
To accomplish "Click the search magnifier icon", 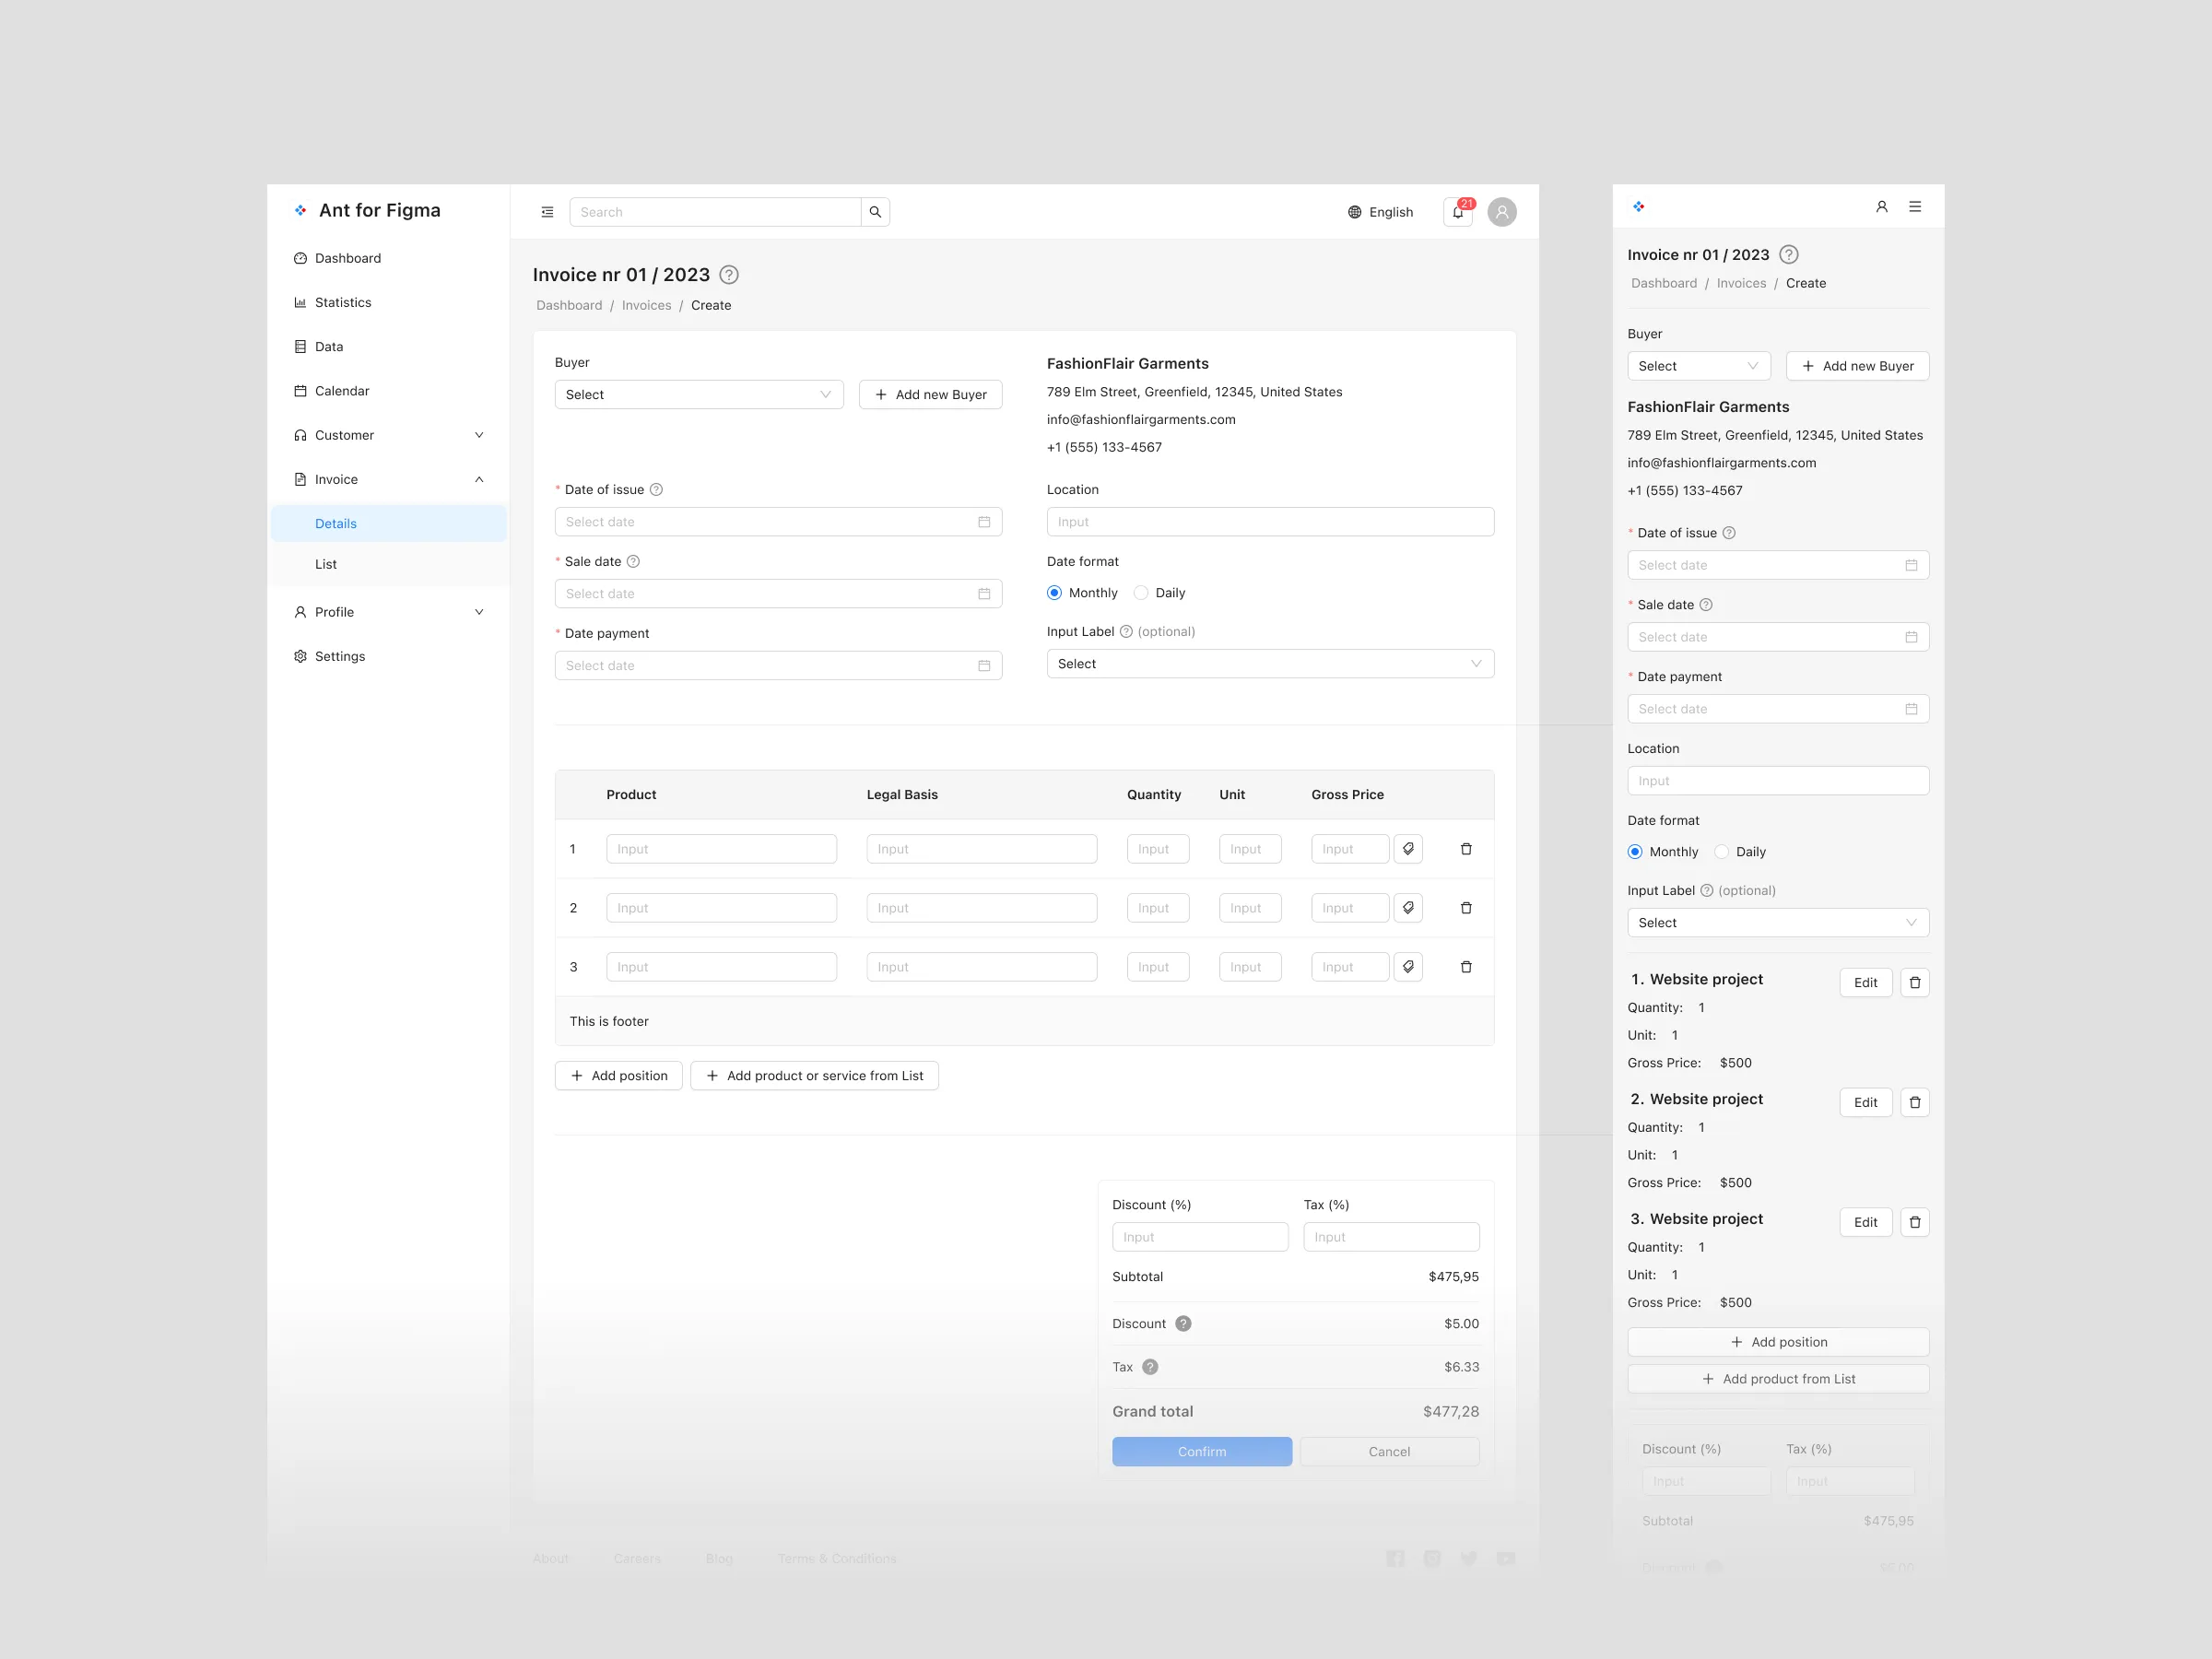I will coord(875,212).
